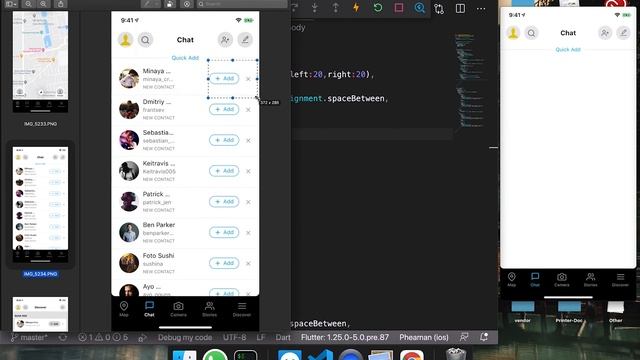
Task: Open the Flutter widget inspector icon
Action: click(x=420, y=8)
